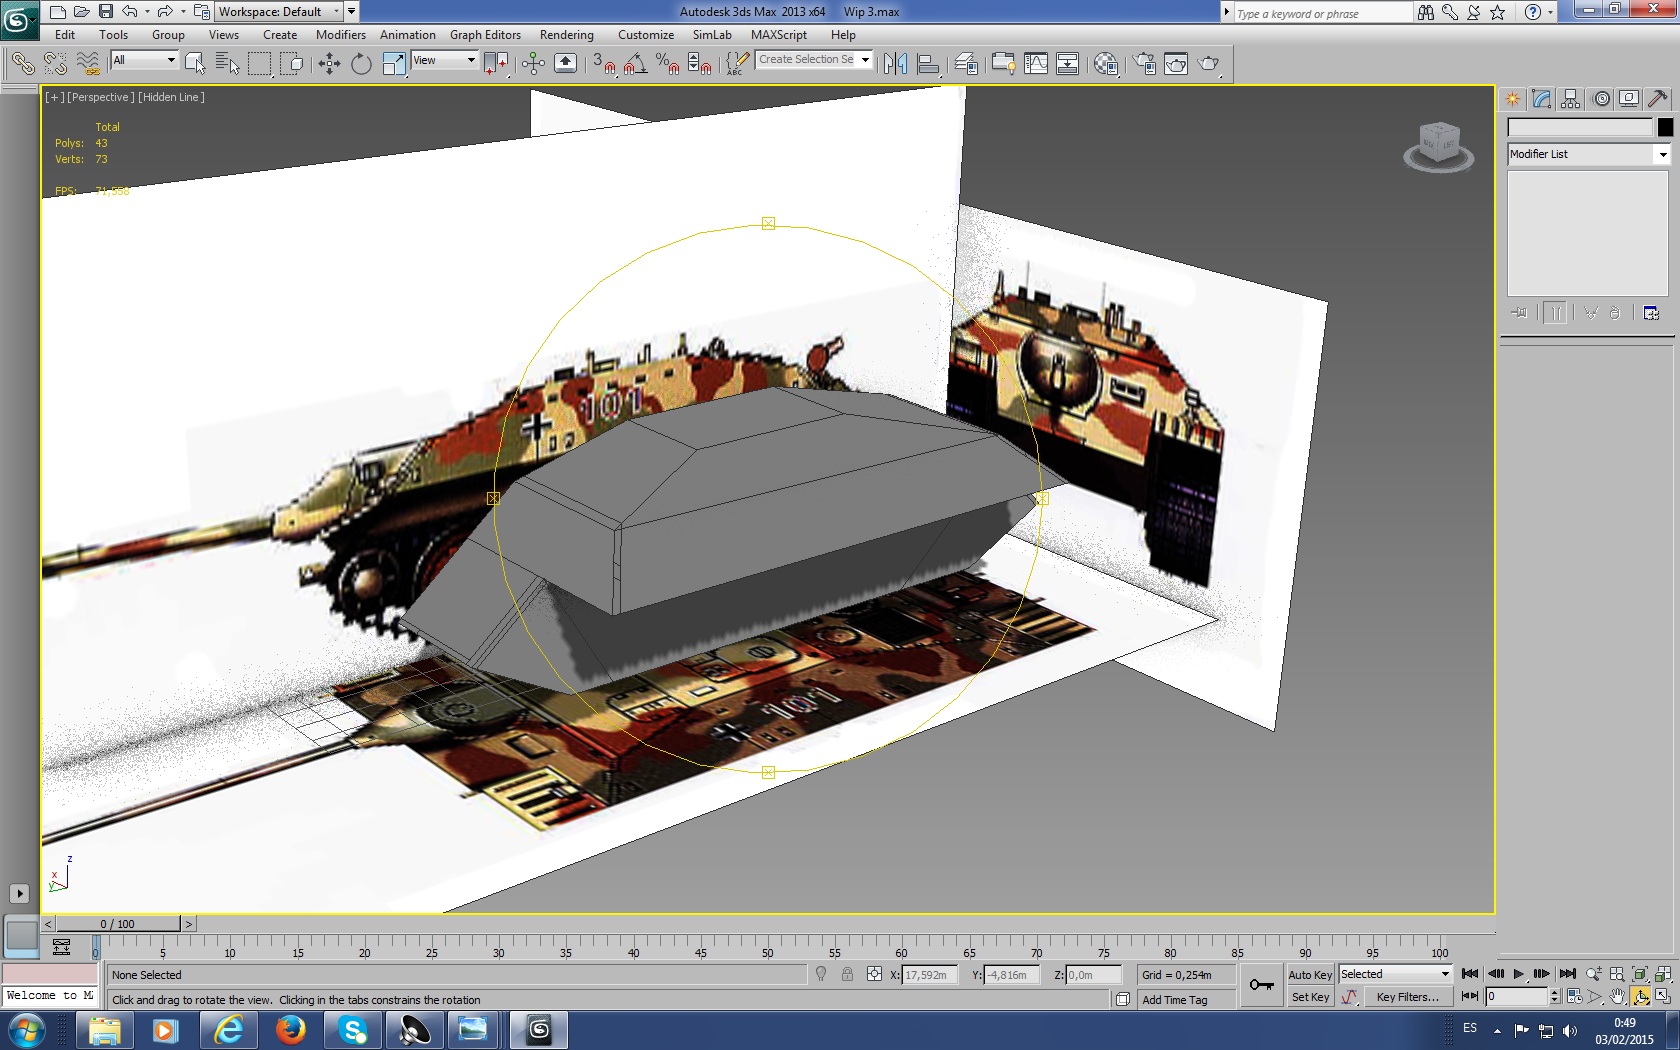Image resolution: width=1680 pixels, height=1050 pixels.
Task: Open the Edit menu
Action: [x=65, y=35]
